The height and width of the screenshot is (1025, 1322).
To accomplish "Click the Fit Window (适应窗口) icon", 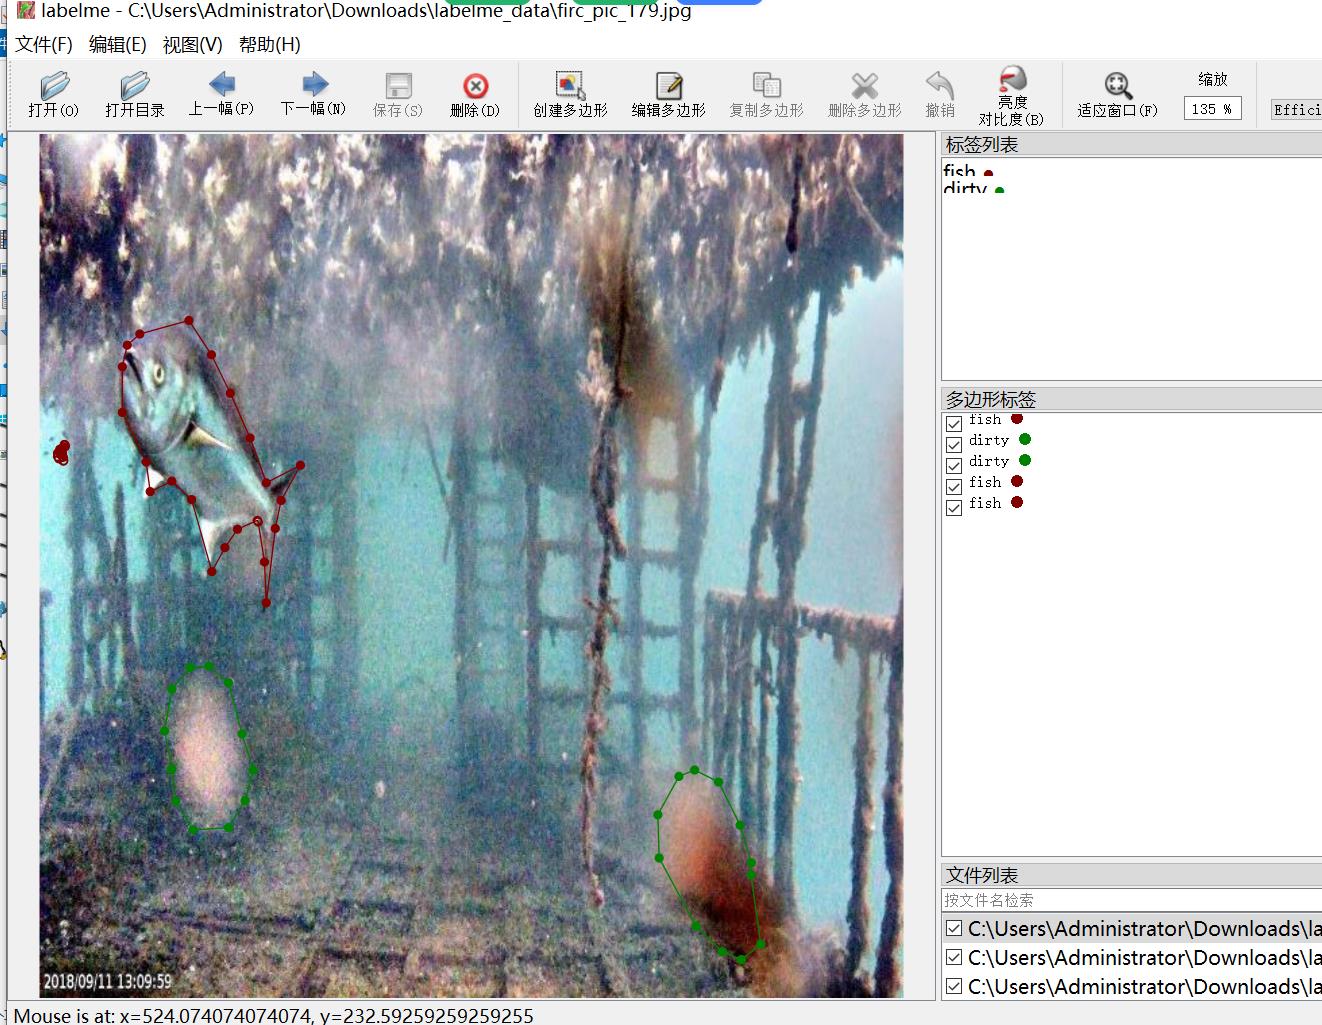I will [1117, 86].
